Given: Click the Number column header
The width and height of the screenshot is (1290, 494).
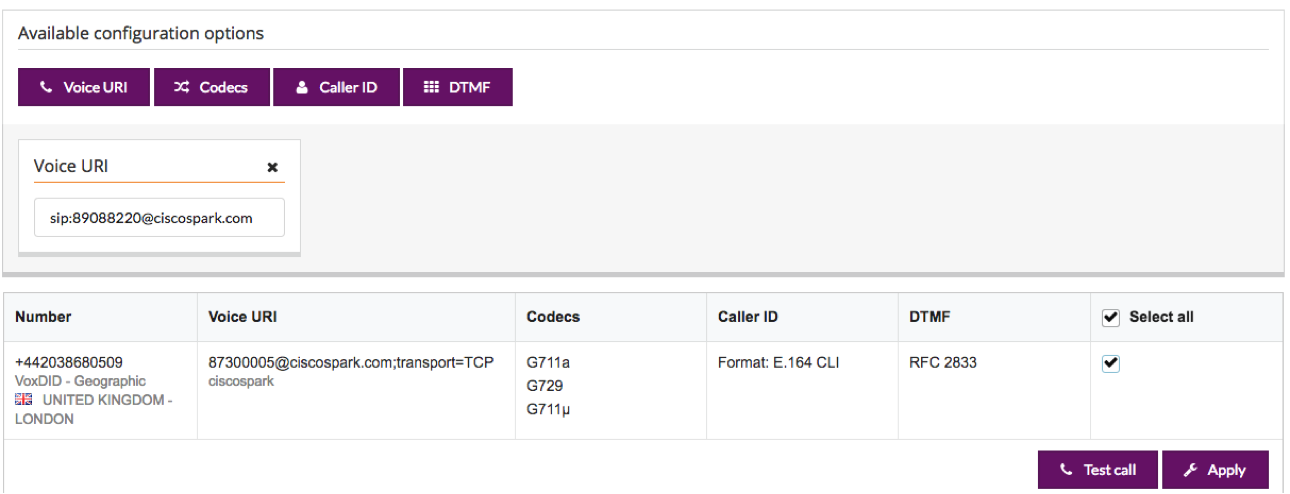Looking at the screenshot, I should (x=43, y=317).
